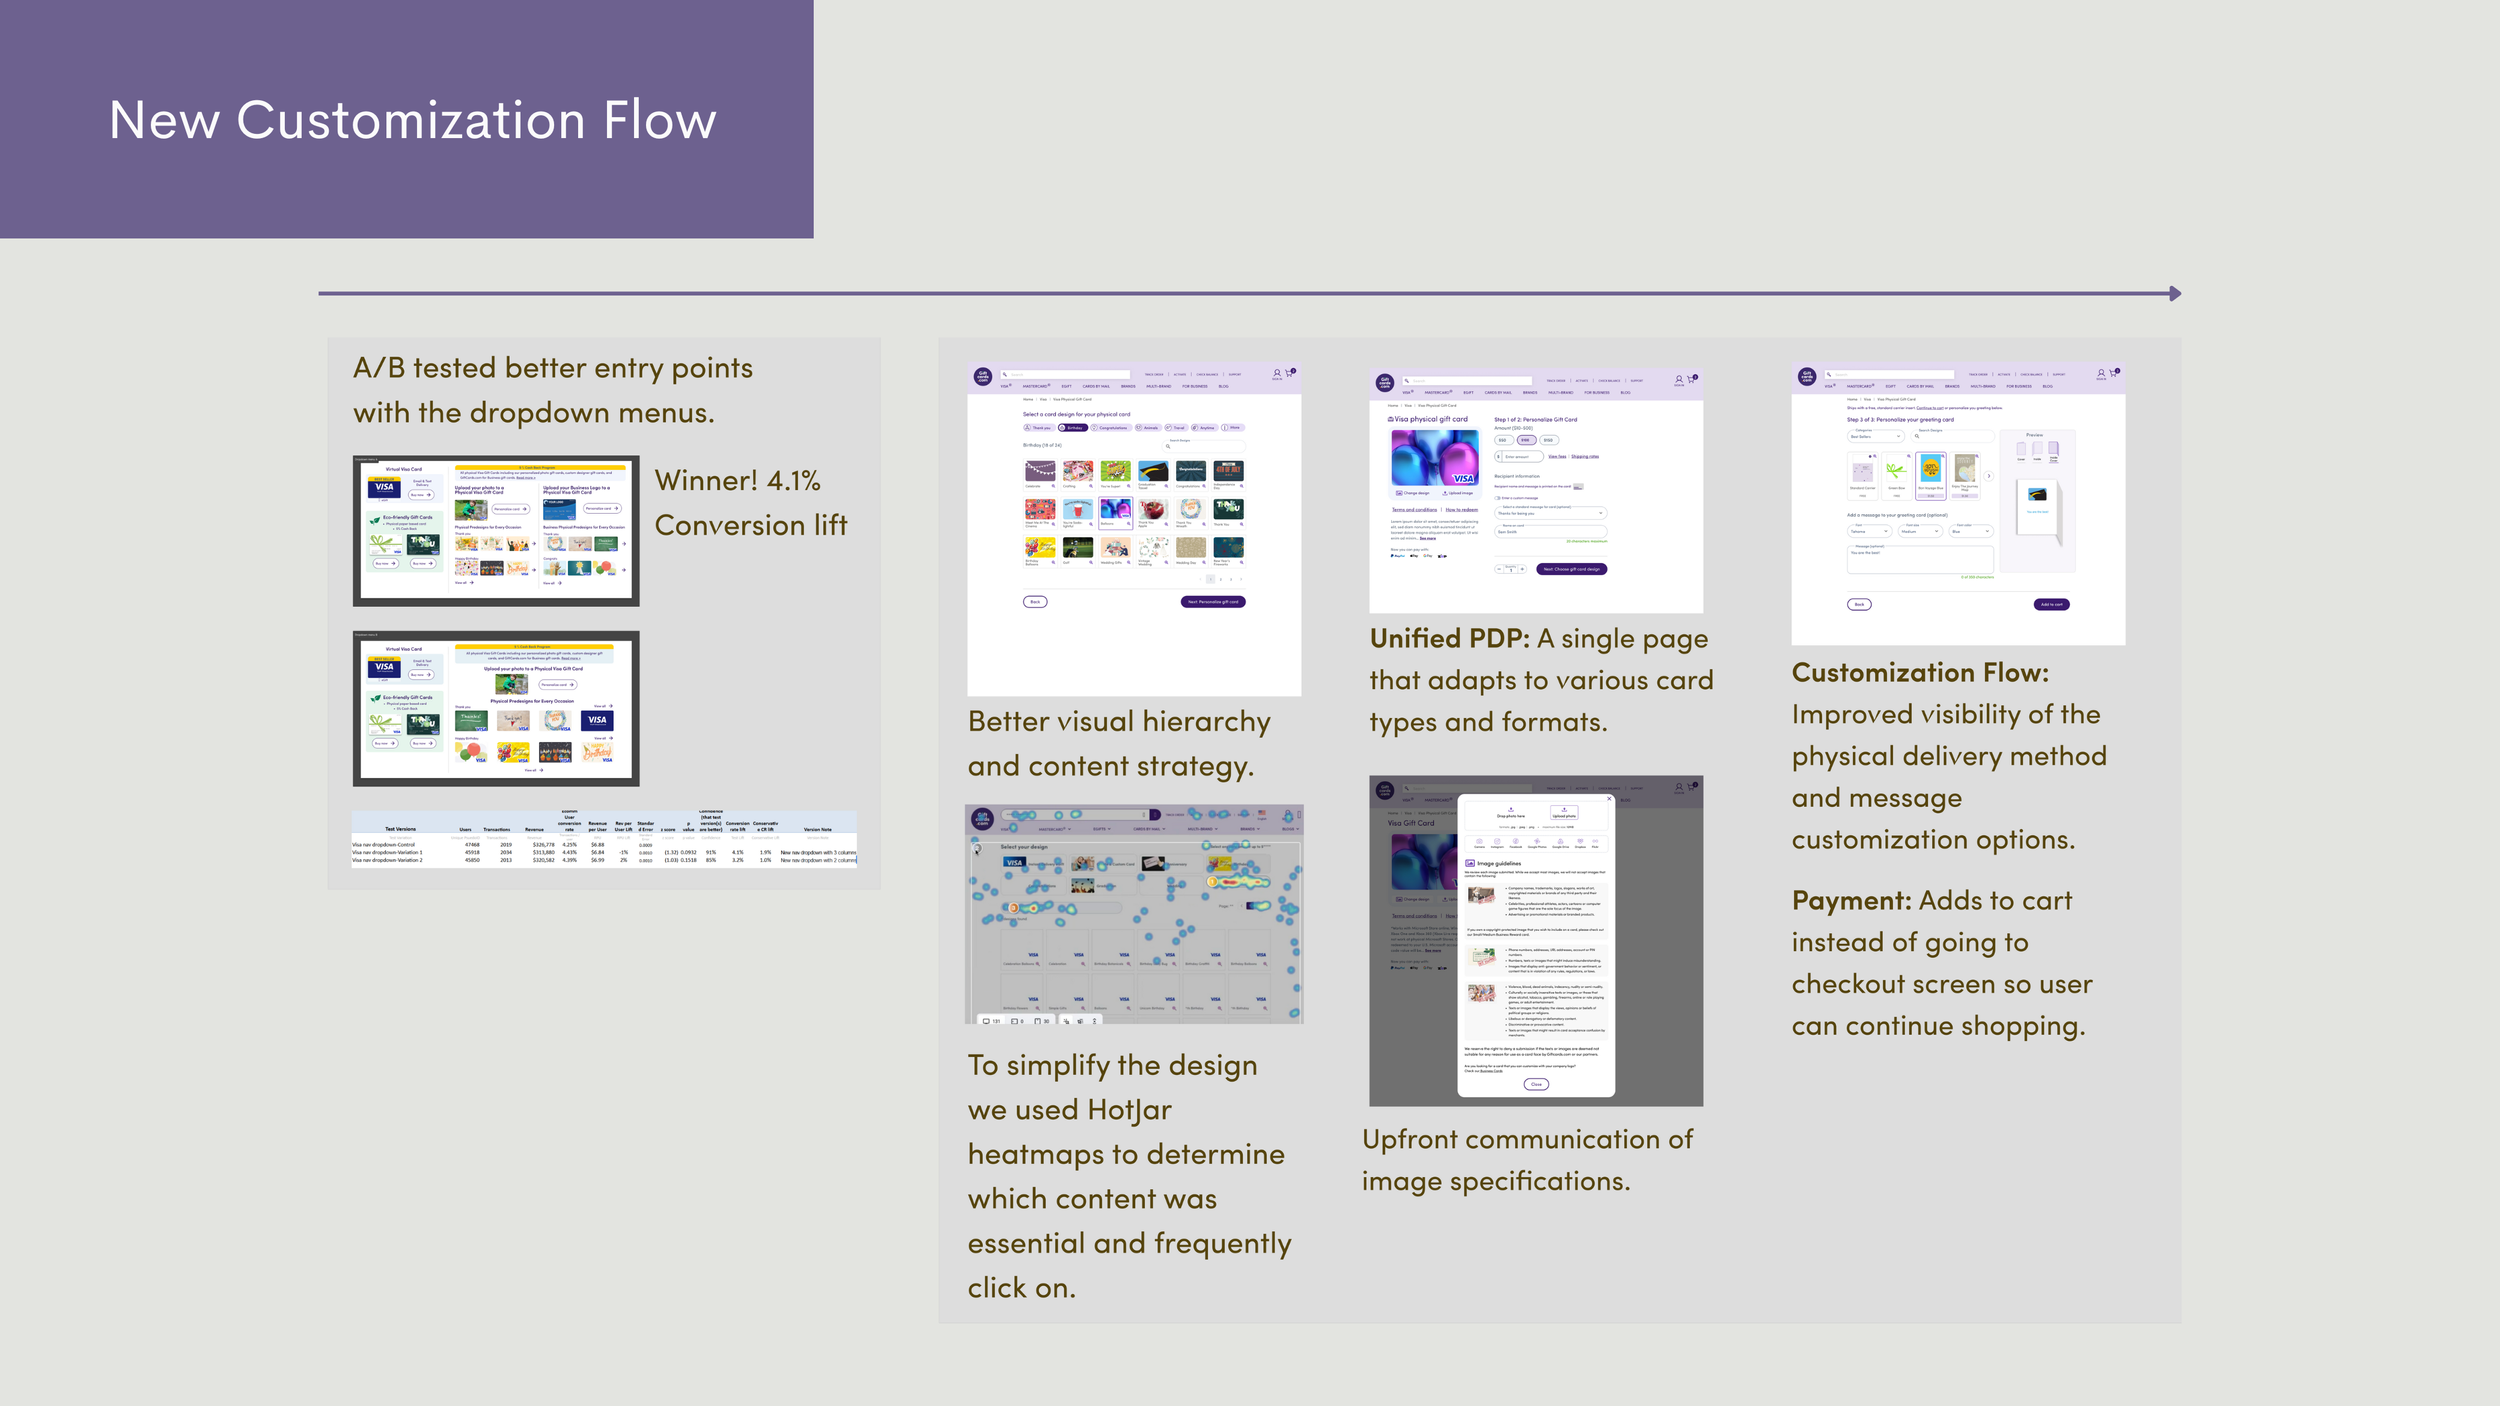Image resolution: width=2500 pixels, height=1406 pixels.
Task: Click the cart icon in the card design mockup
Action: (1289, 374)
